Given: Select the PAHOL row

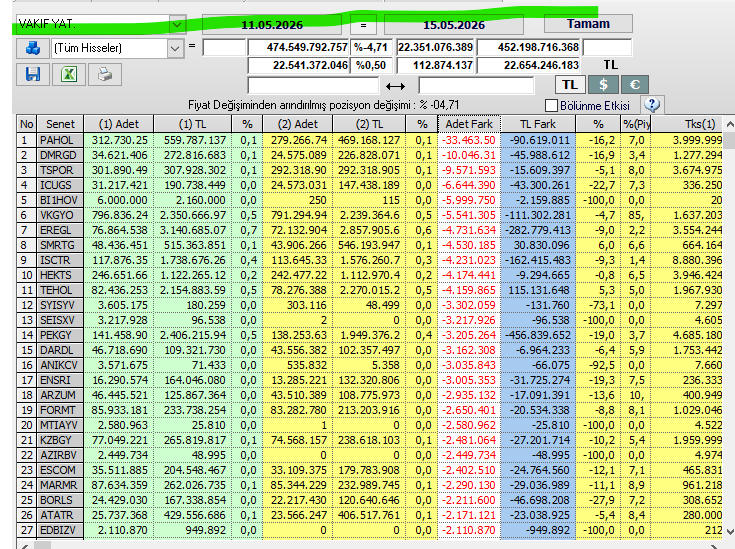Looking at the screenshot, I should 369,140.
